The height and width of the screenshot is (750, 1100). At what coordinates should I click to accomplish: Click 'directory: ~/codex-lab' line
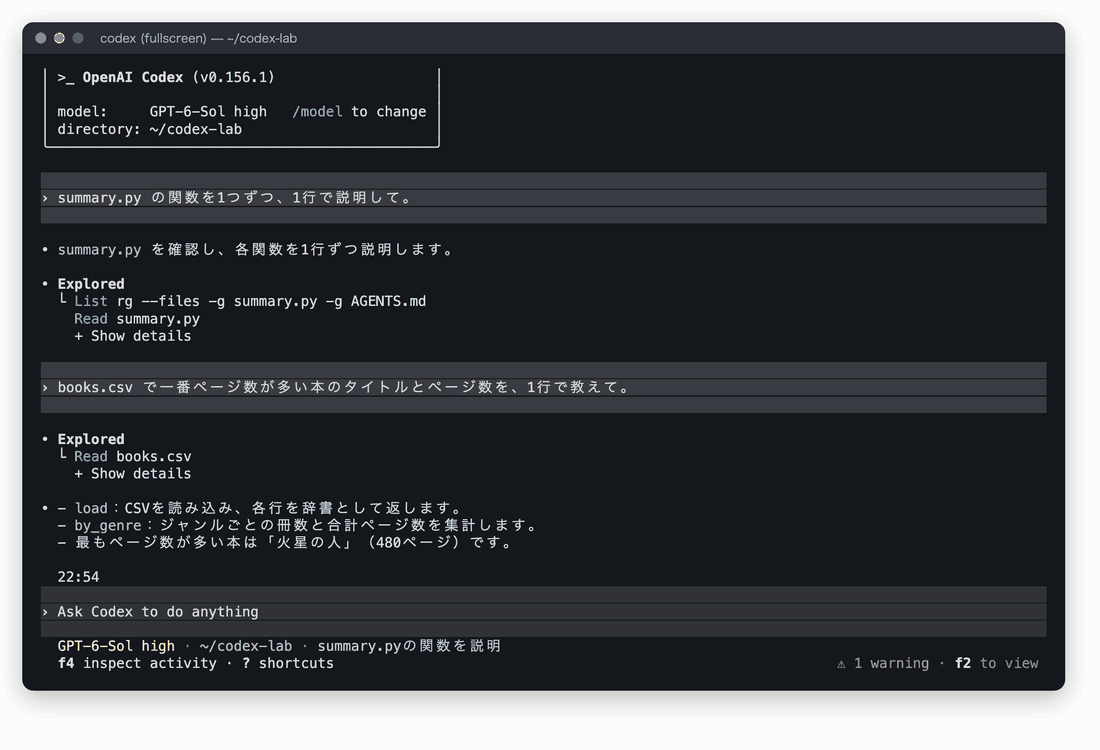(x=149, y=129)
